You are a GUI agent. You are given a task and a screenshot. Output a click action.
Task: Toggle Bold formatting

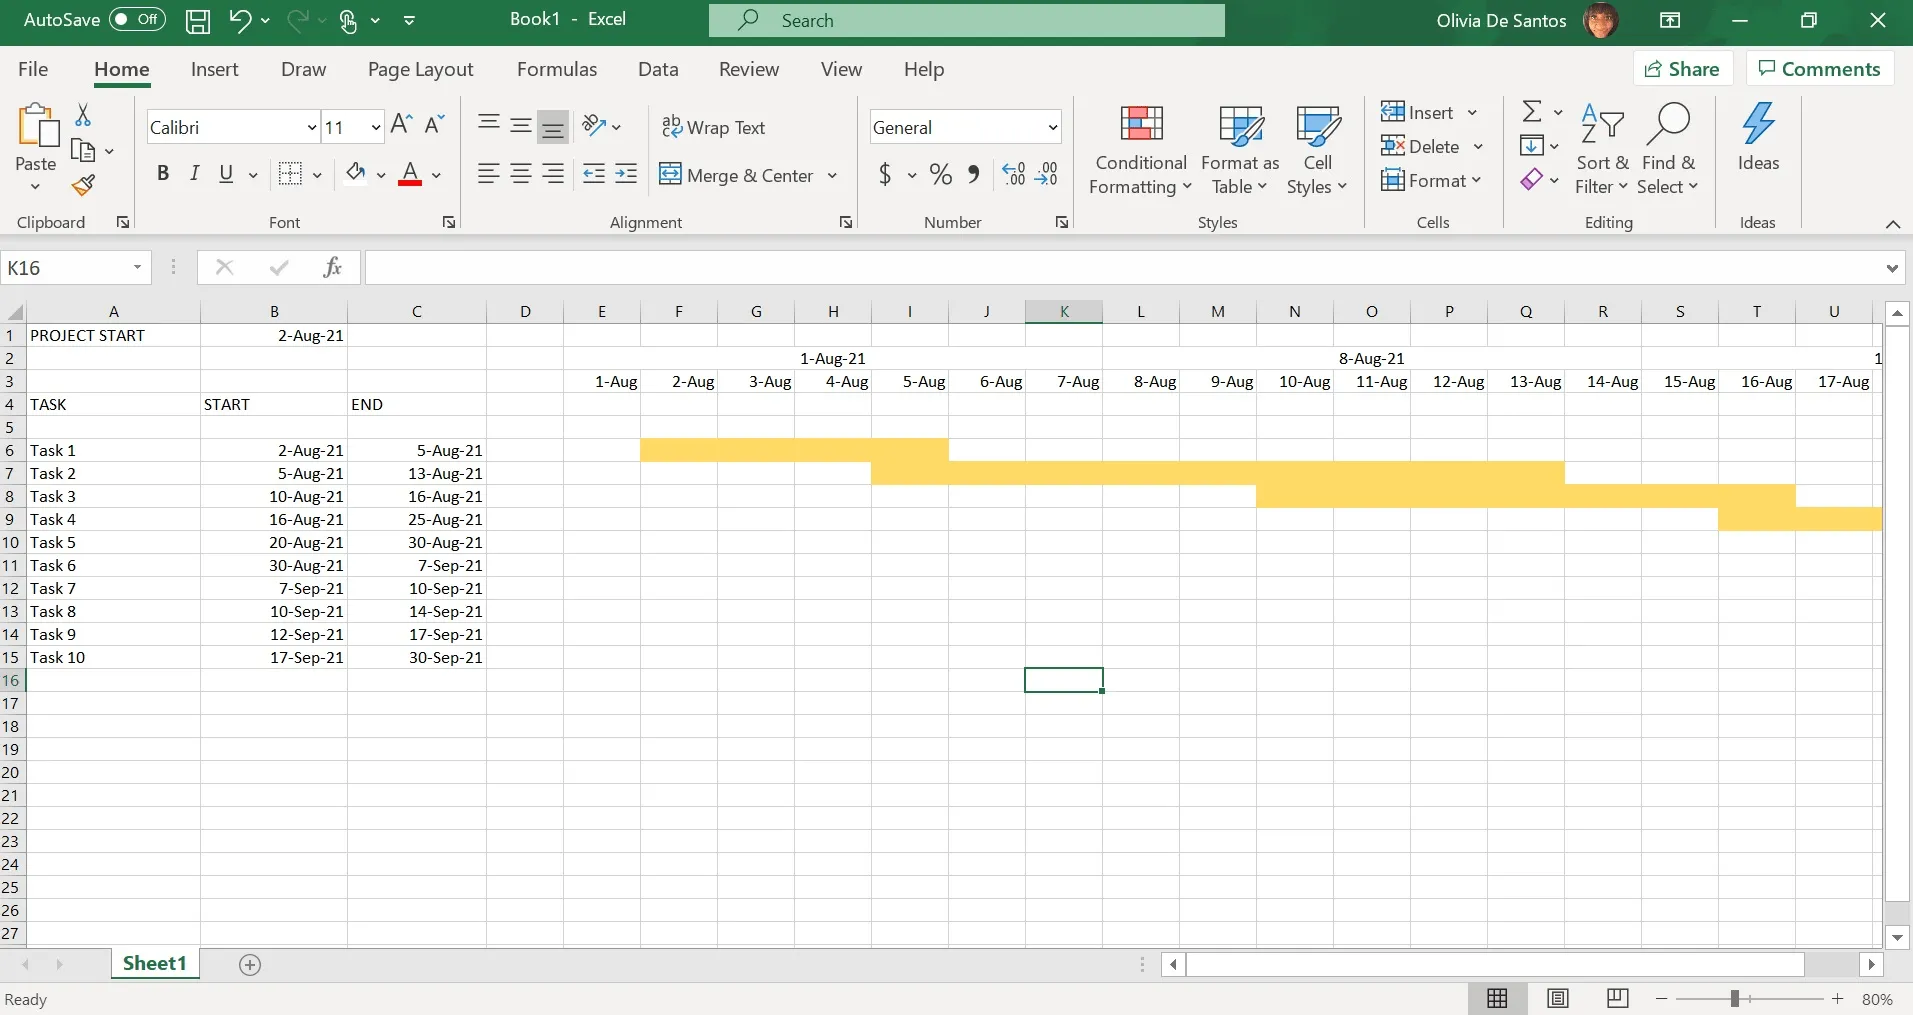[163, 174]
